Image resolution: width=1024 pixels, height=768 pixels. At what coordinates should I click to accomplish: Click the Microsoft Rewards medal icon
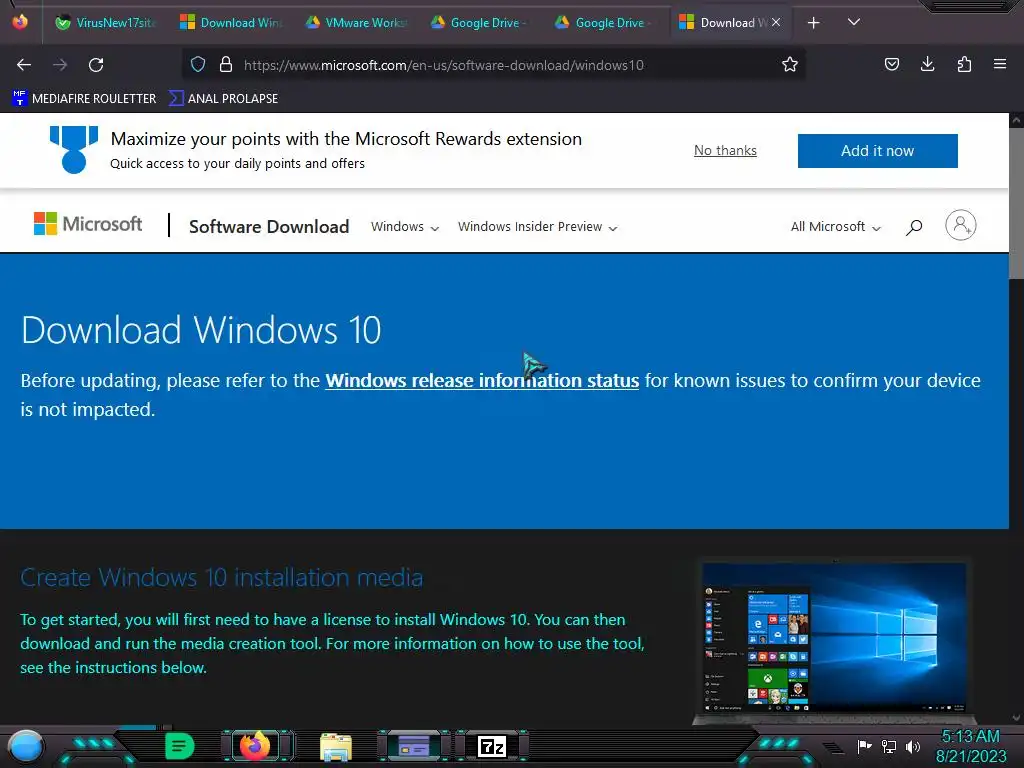pos(74,150)
